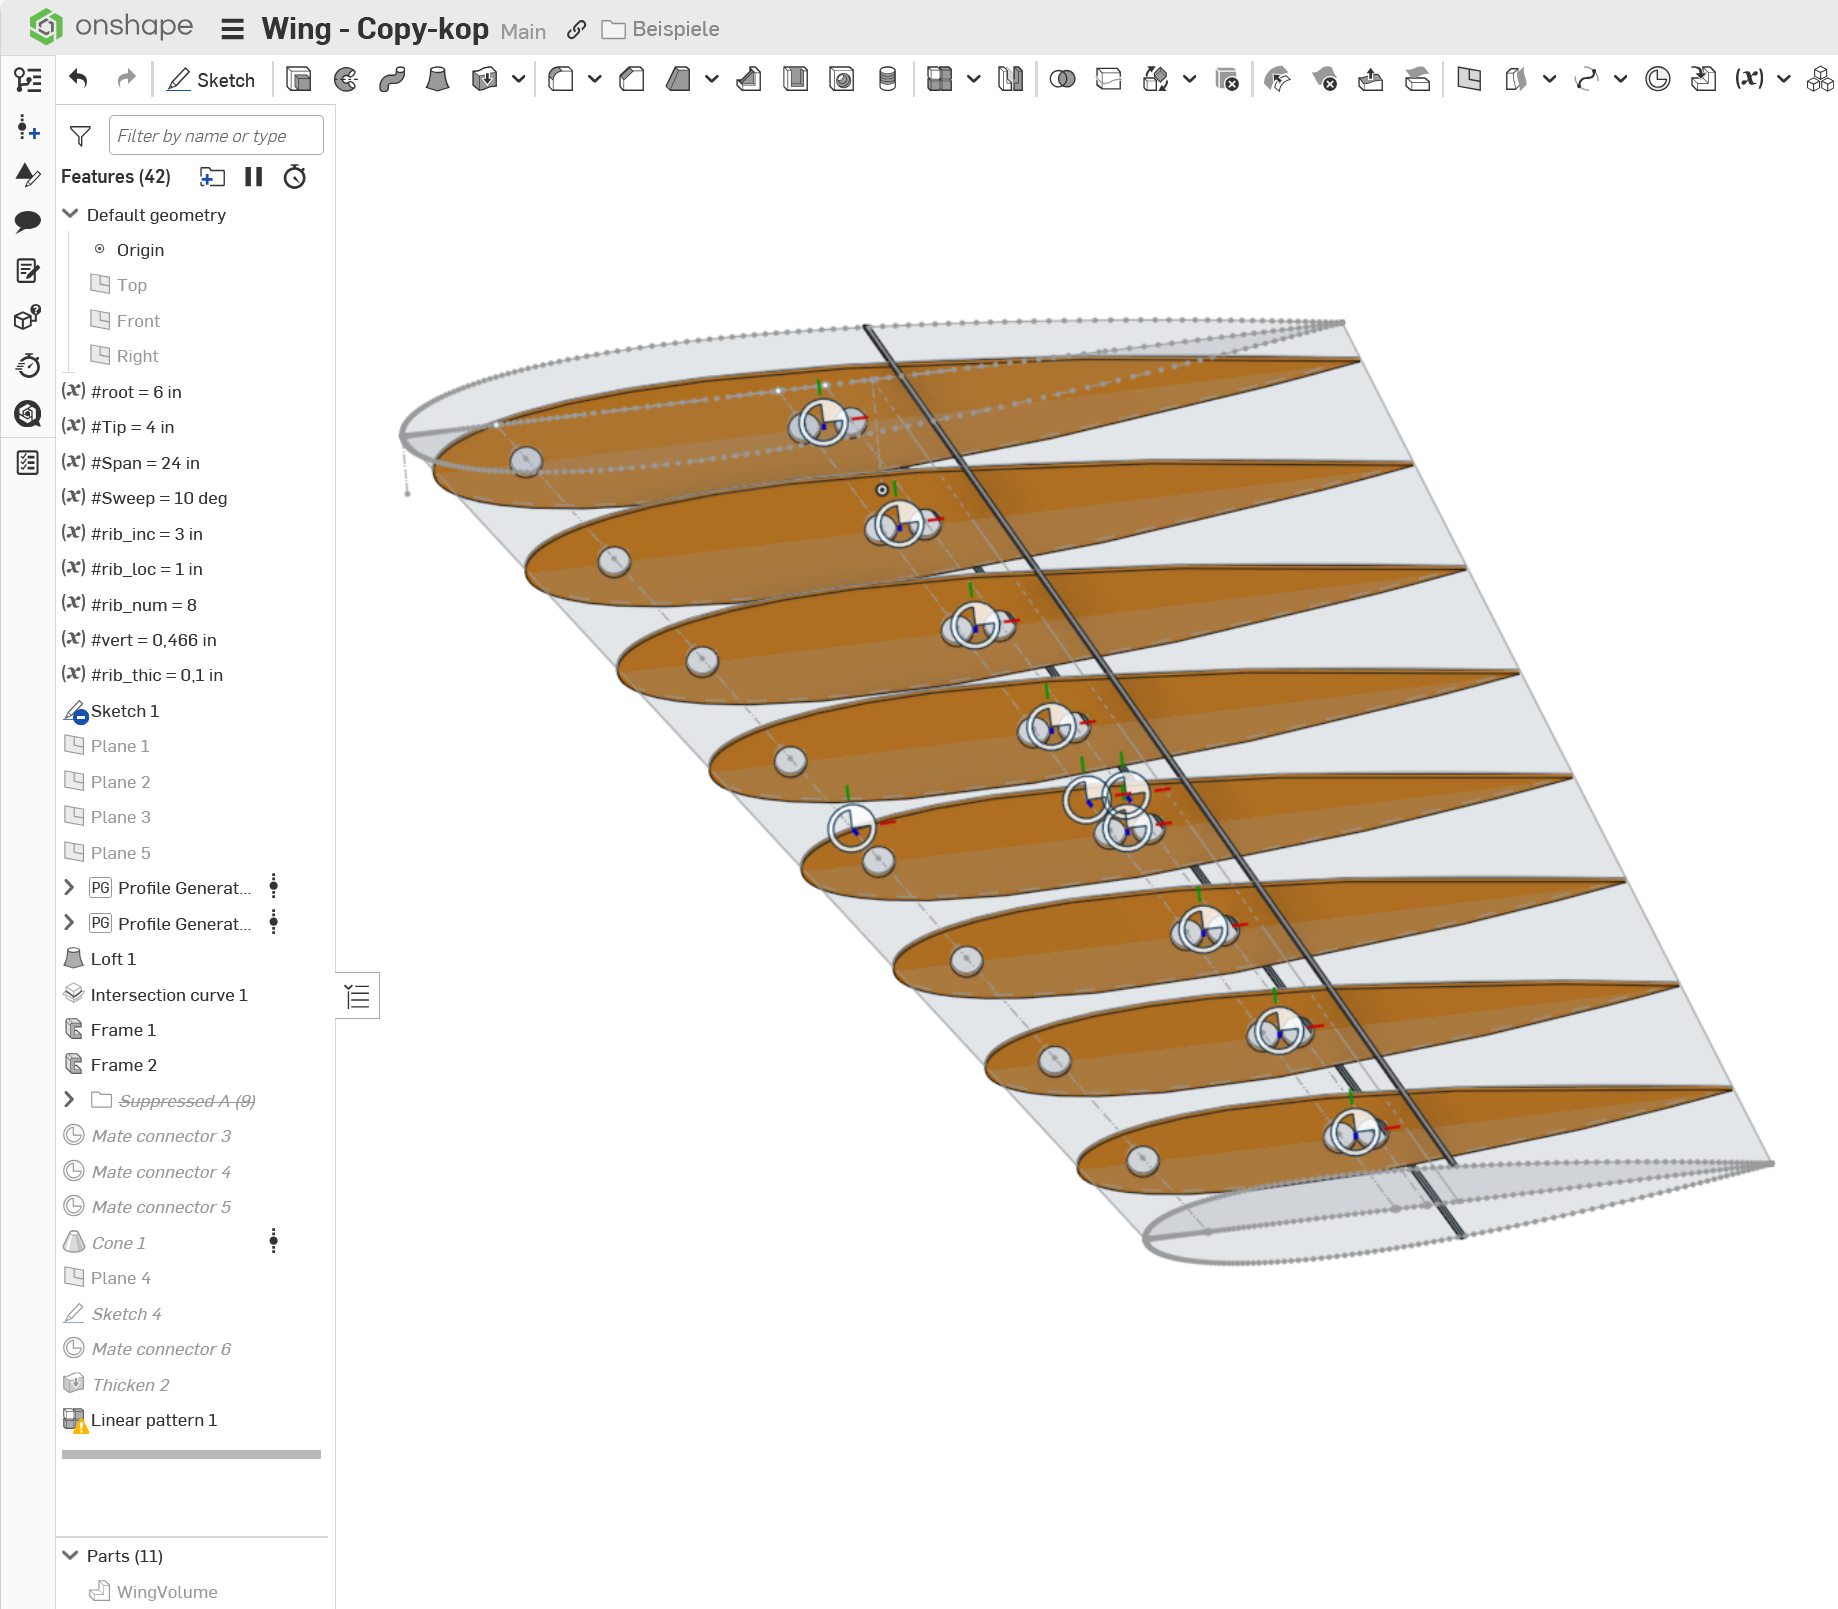Open the Mate connector tool
This screenshot has height=1609, width=1838.
tap(1657, 79)
